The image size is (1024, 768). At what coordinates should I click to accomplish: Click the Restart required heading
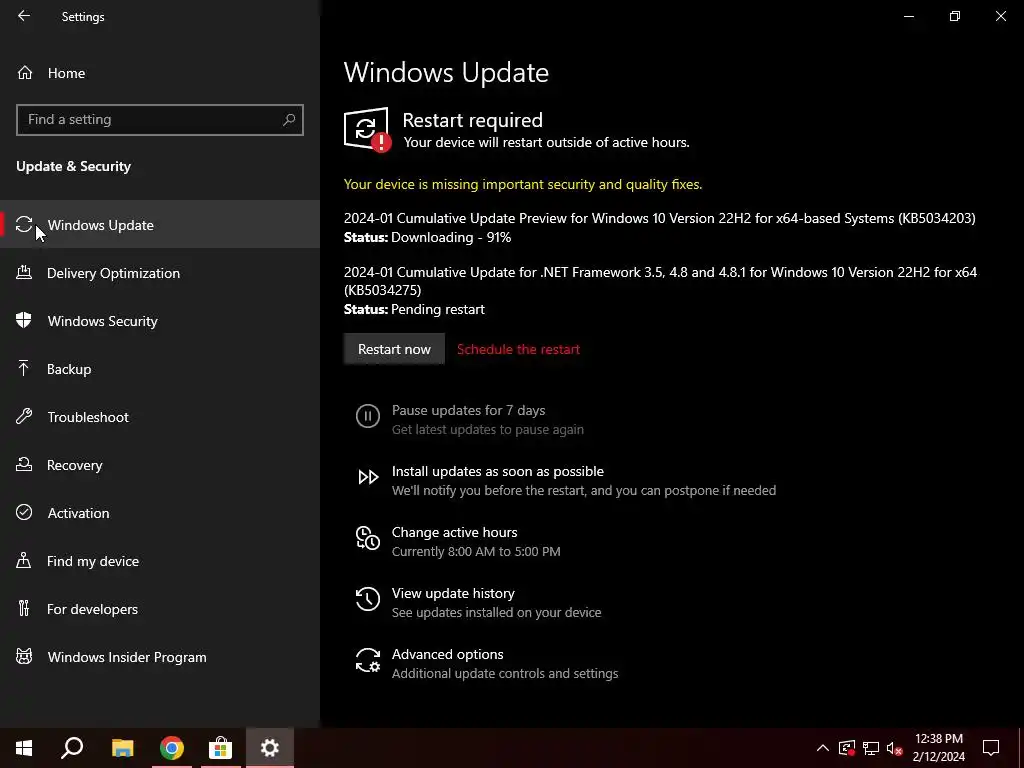[x=472, y=120]
